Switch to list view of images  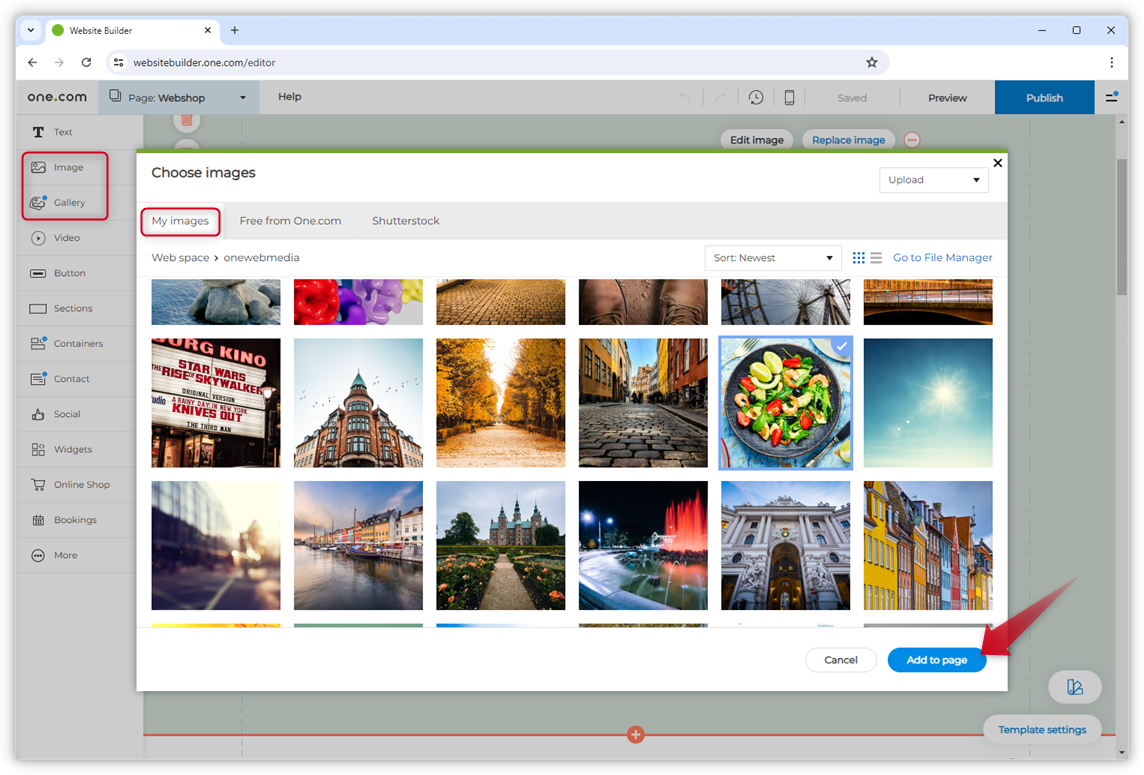point(876,258)
